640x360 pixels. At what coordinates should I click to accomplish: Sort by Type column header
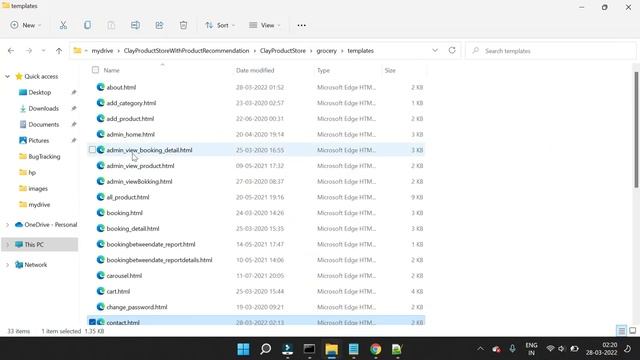pyautogui.click(x=323, y=70)
